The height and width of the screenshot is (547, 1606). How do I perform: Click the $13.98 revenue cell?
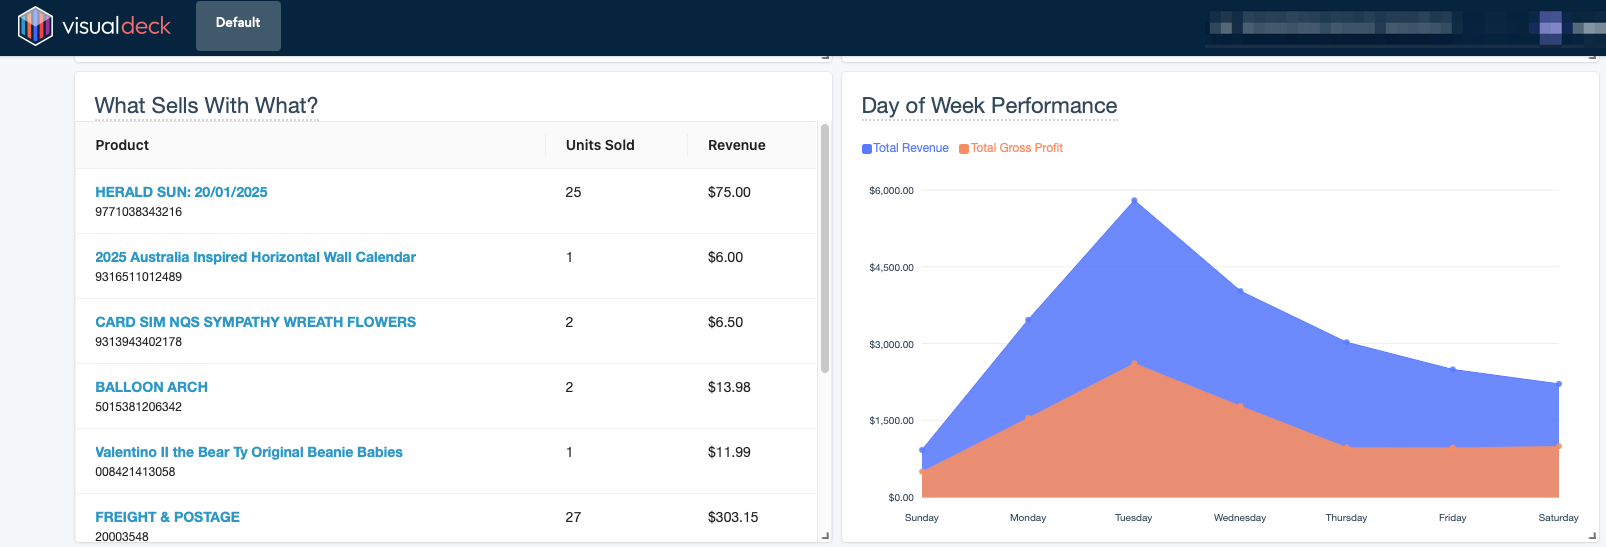(x=729, y=387)
